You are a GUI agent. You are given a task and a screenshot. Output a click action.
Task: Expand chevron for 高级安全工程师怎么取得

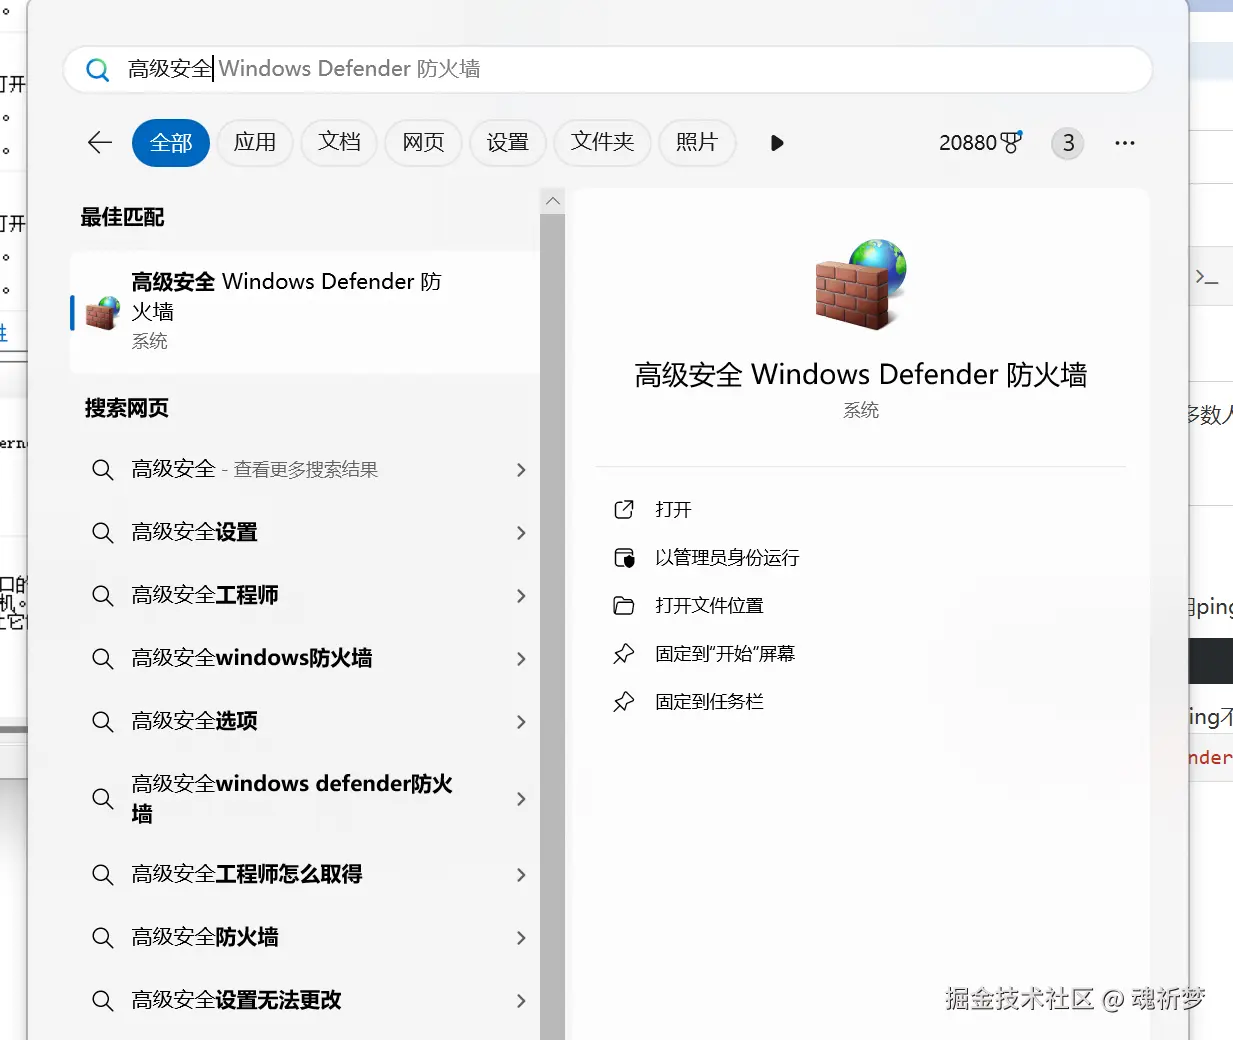click(x=521, y=875)
